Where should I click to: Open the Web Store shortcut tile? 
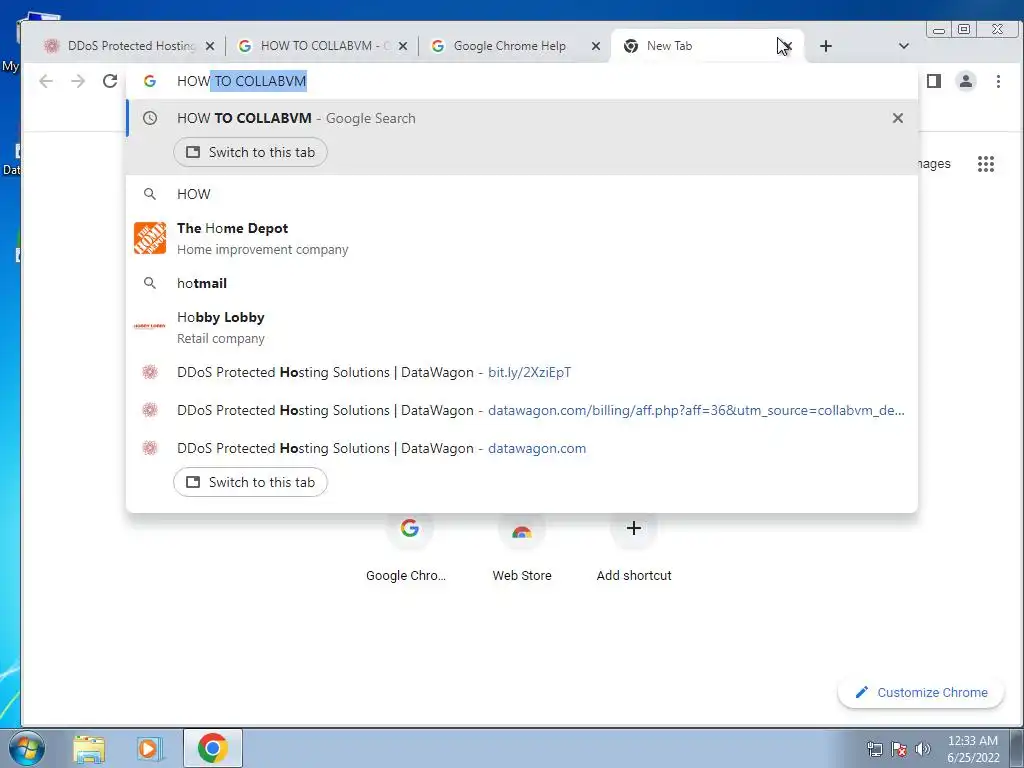click(x=522, y=528)
